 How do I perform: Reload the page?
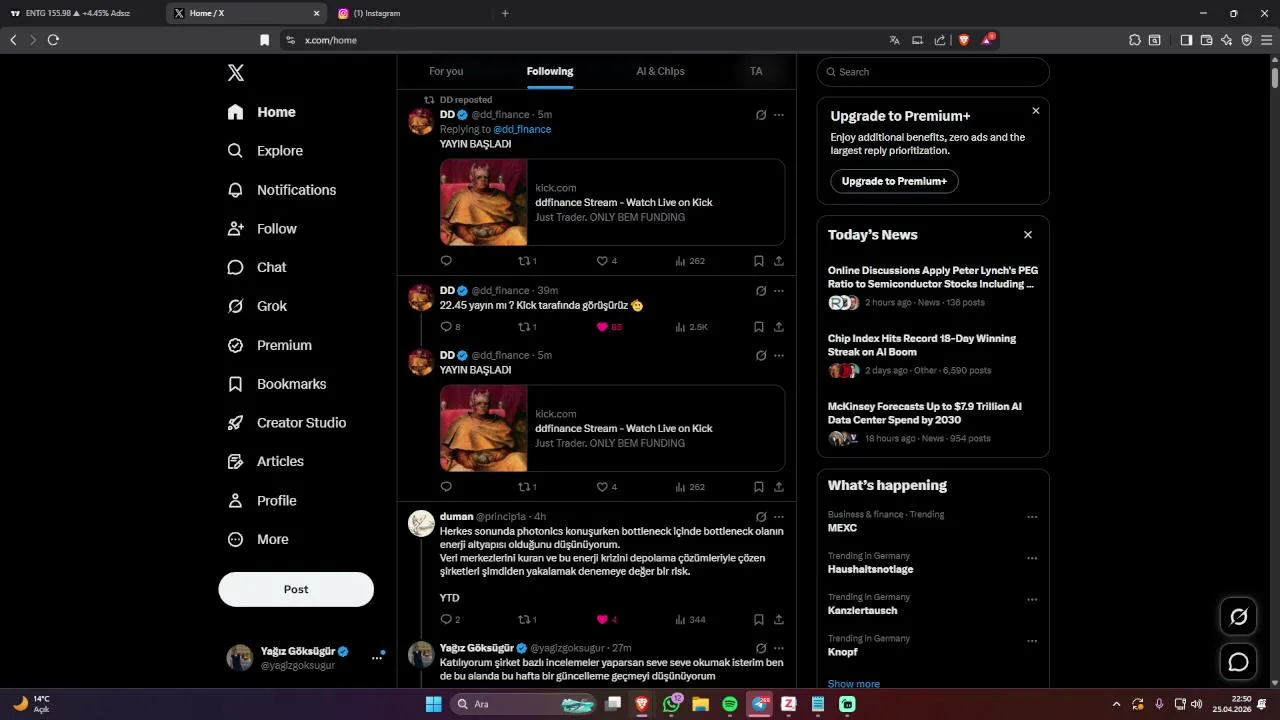coord(53,40)
